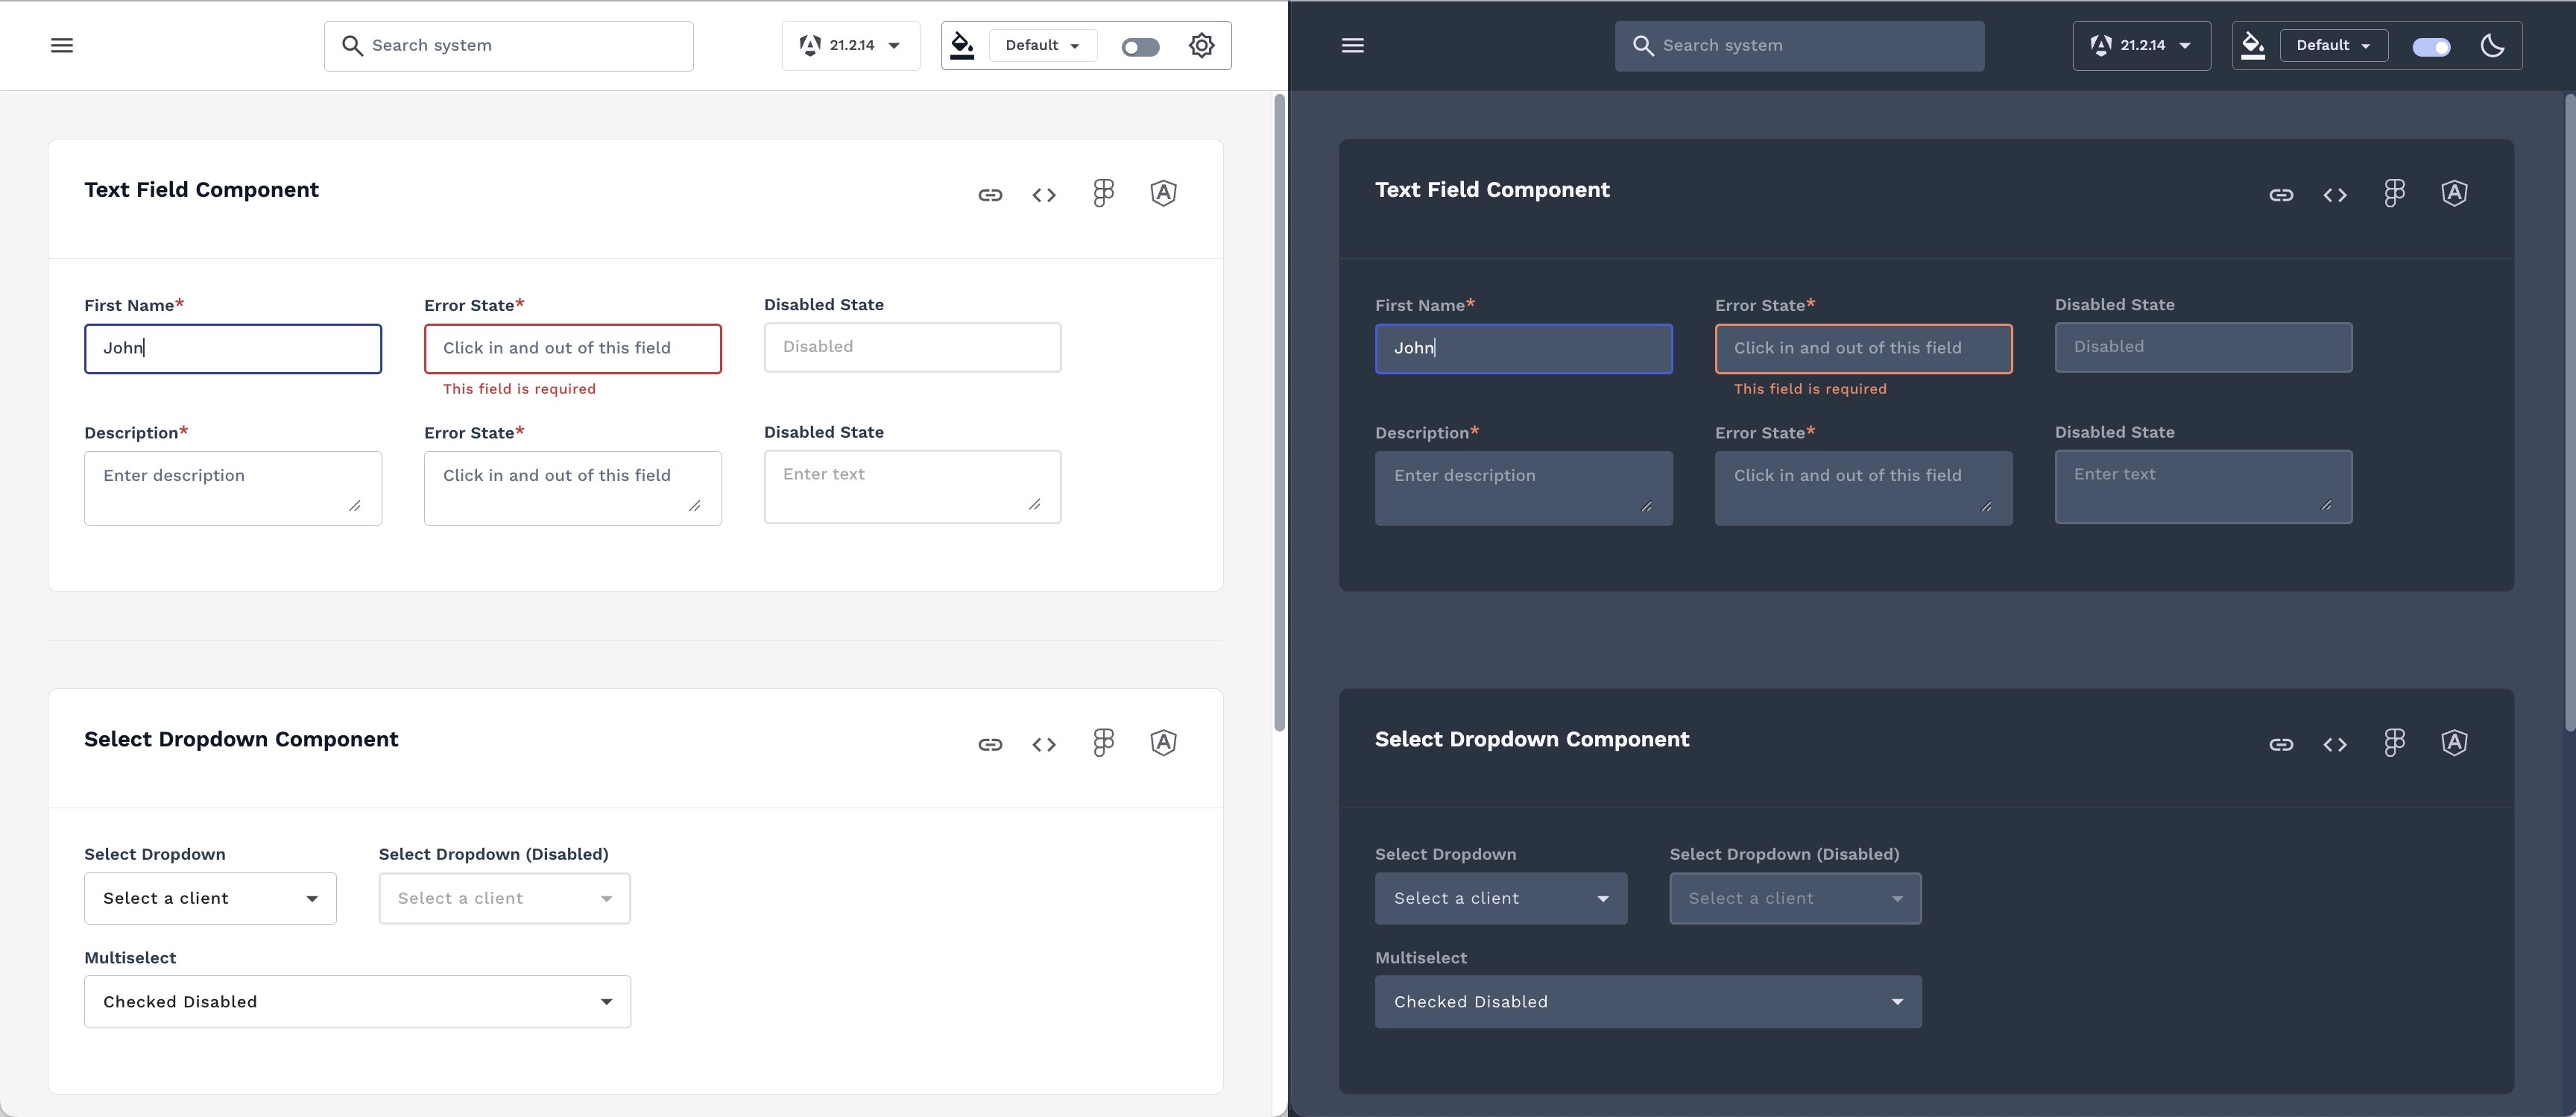This screenshot has width=2576, height=1117.
Task: Focus the Search system field in light window
Action: click(x=509, y=46)
